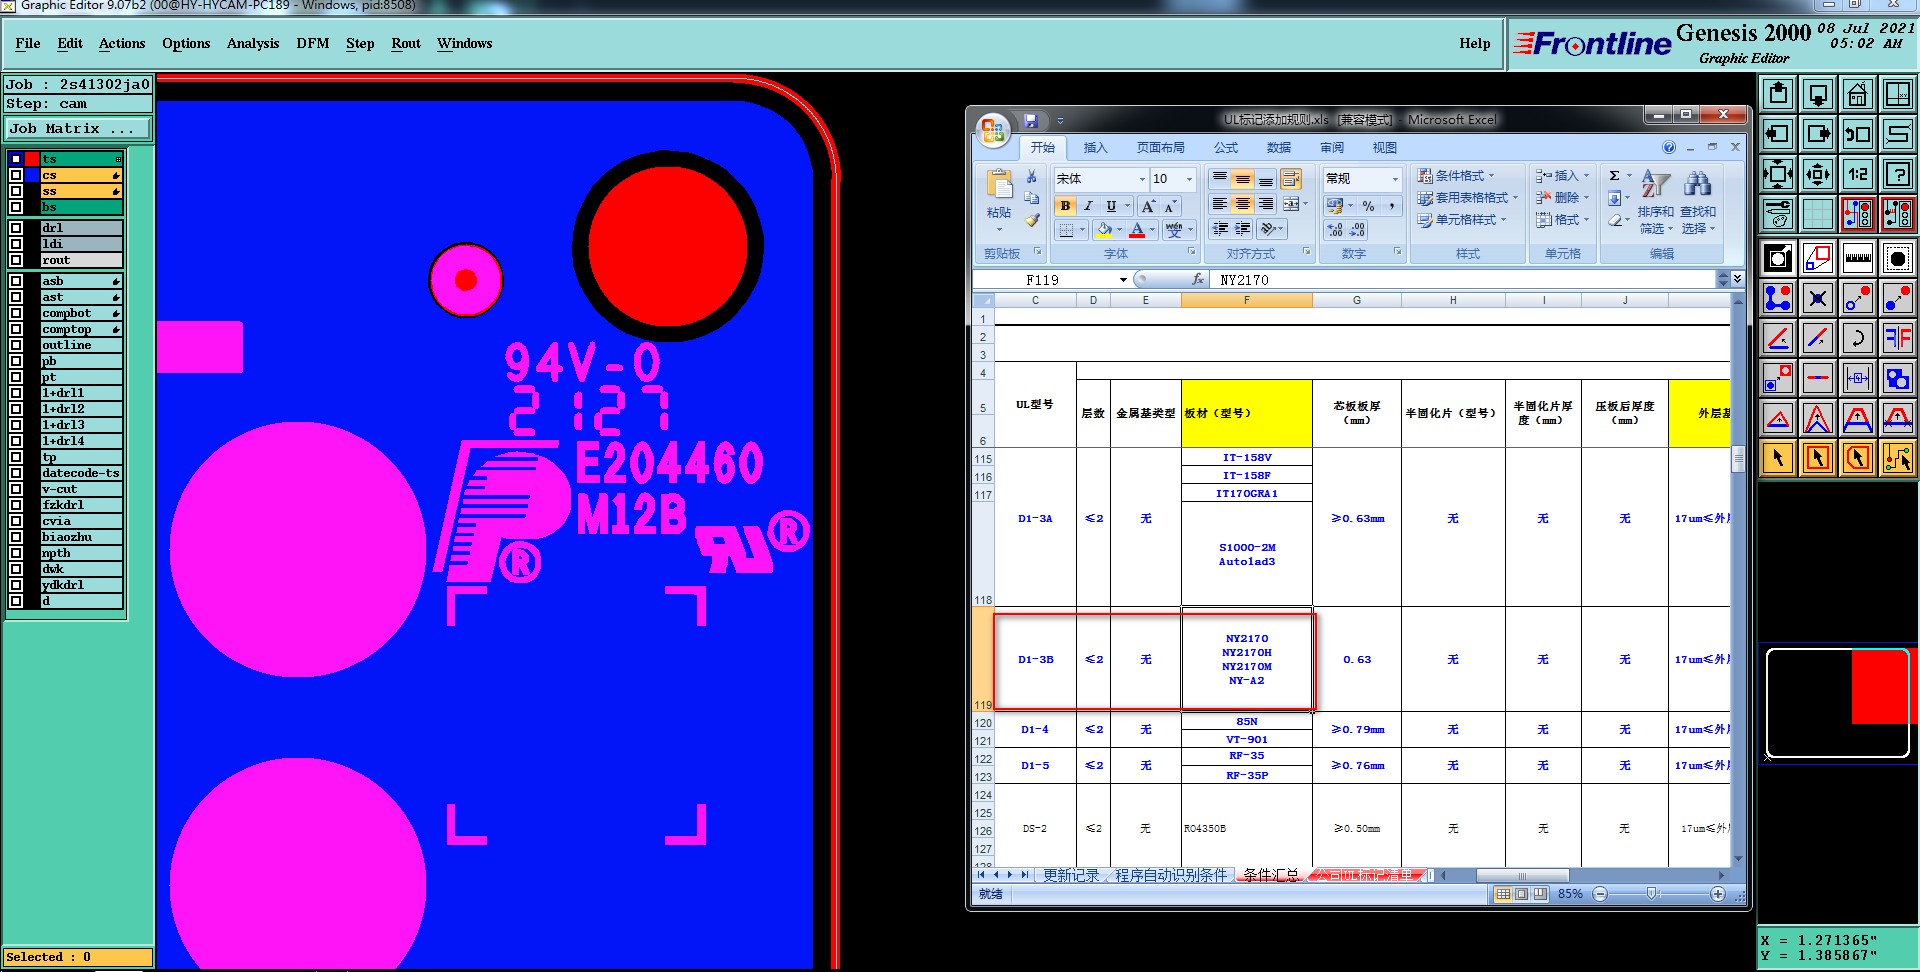The image size is (1920, 972).
Task: Expand the 排序和筛选 sort and filter menu
Action: point(1655,205)
